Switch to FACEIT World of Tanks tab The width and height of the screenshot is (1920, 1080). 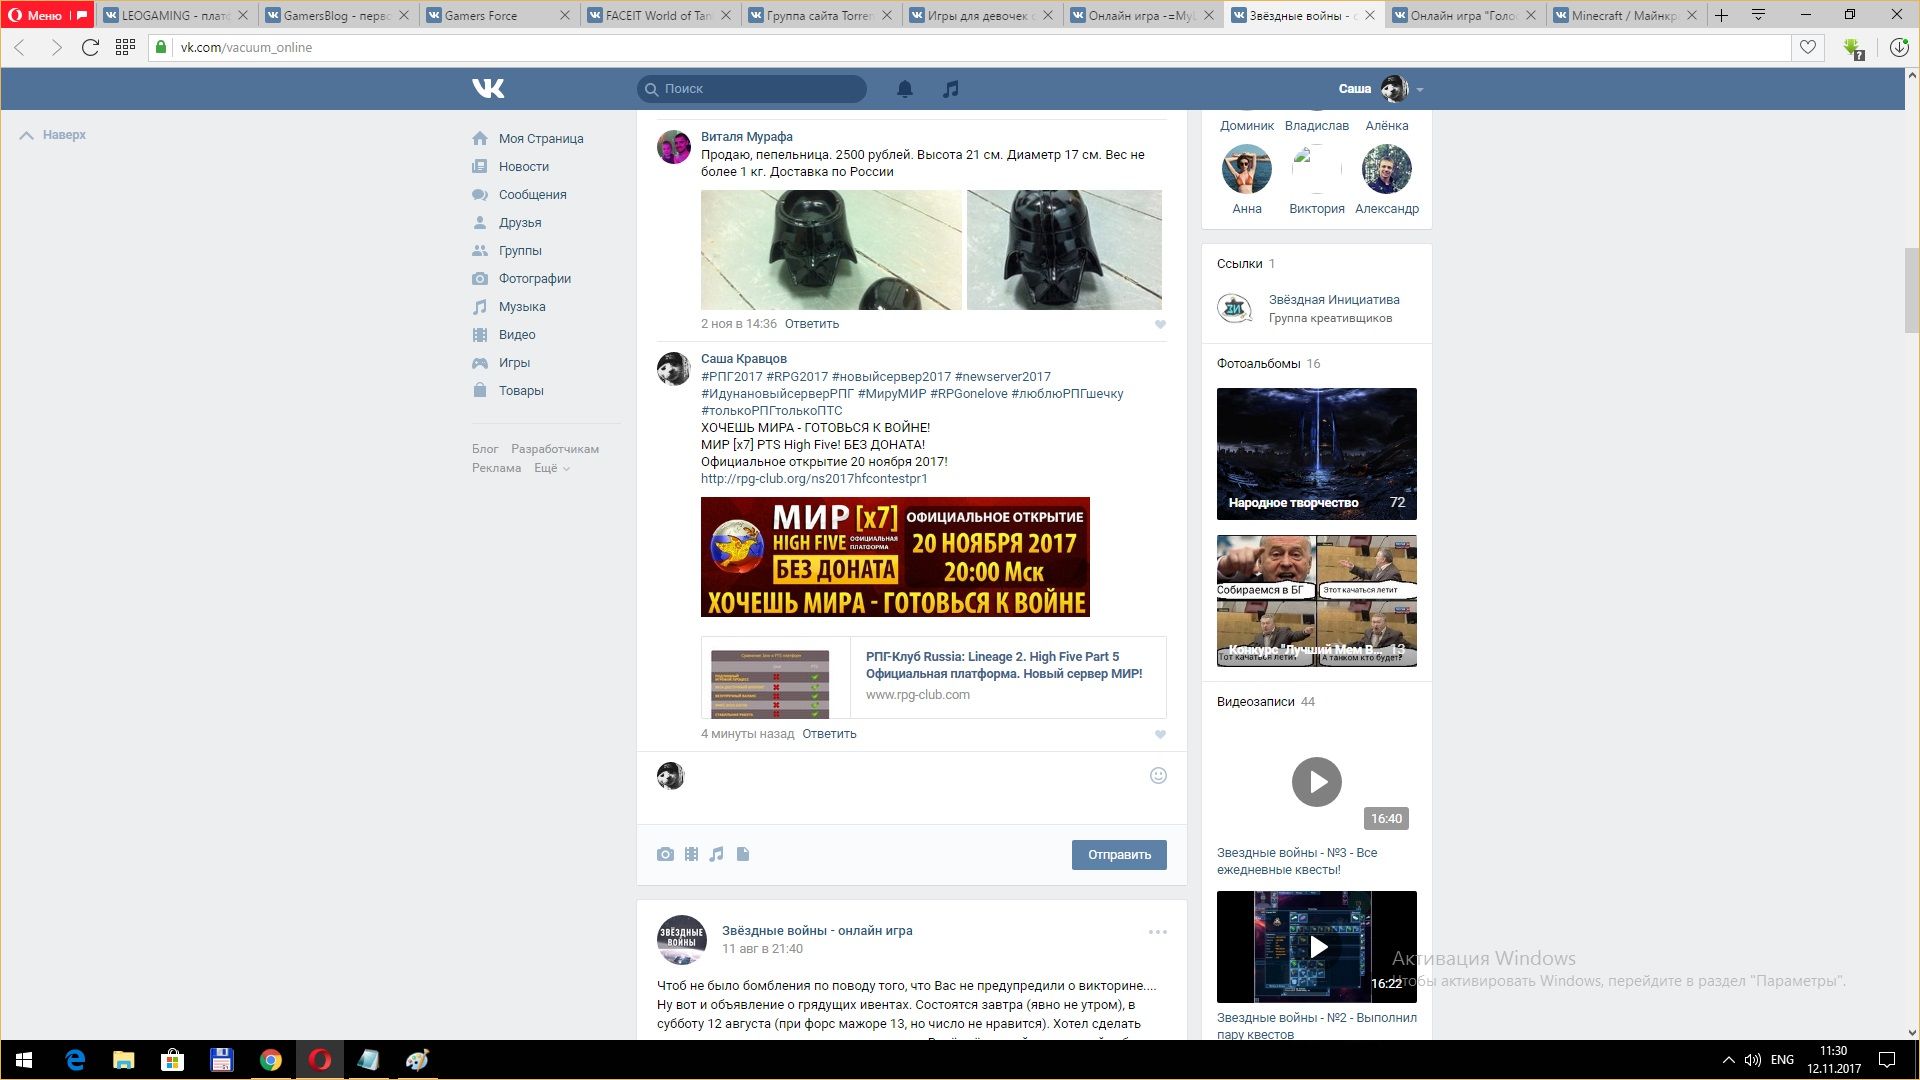pyautogui.click(x=659, y=15)
